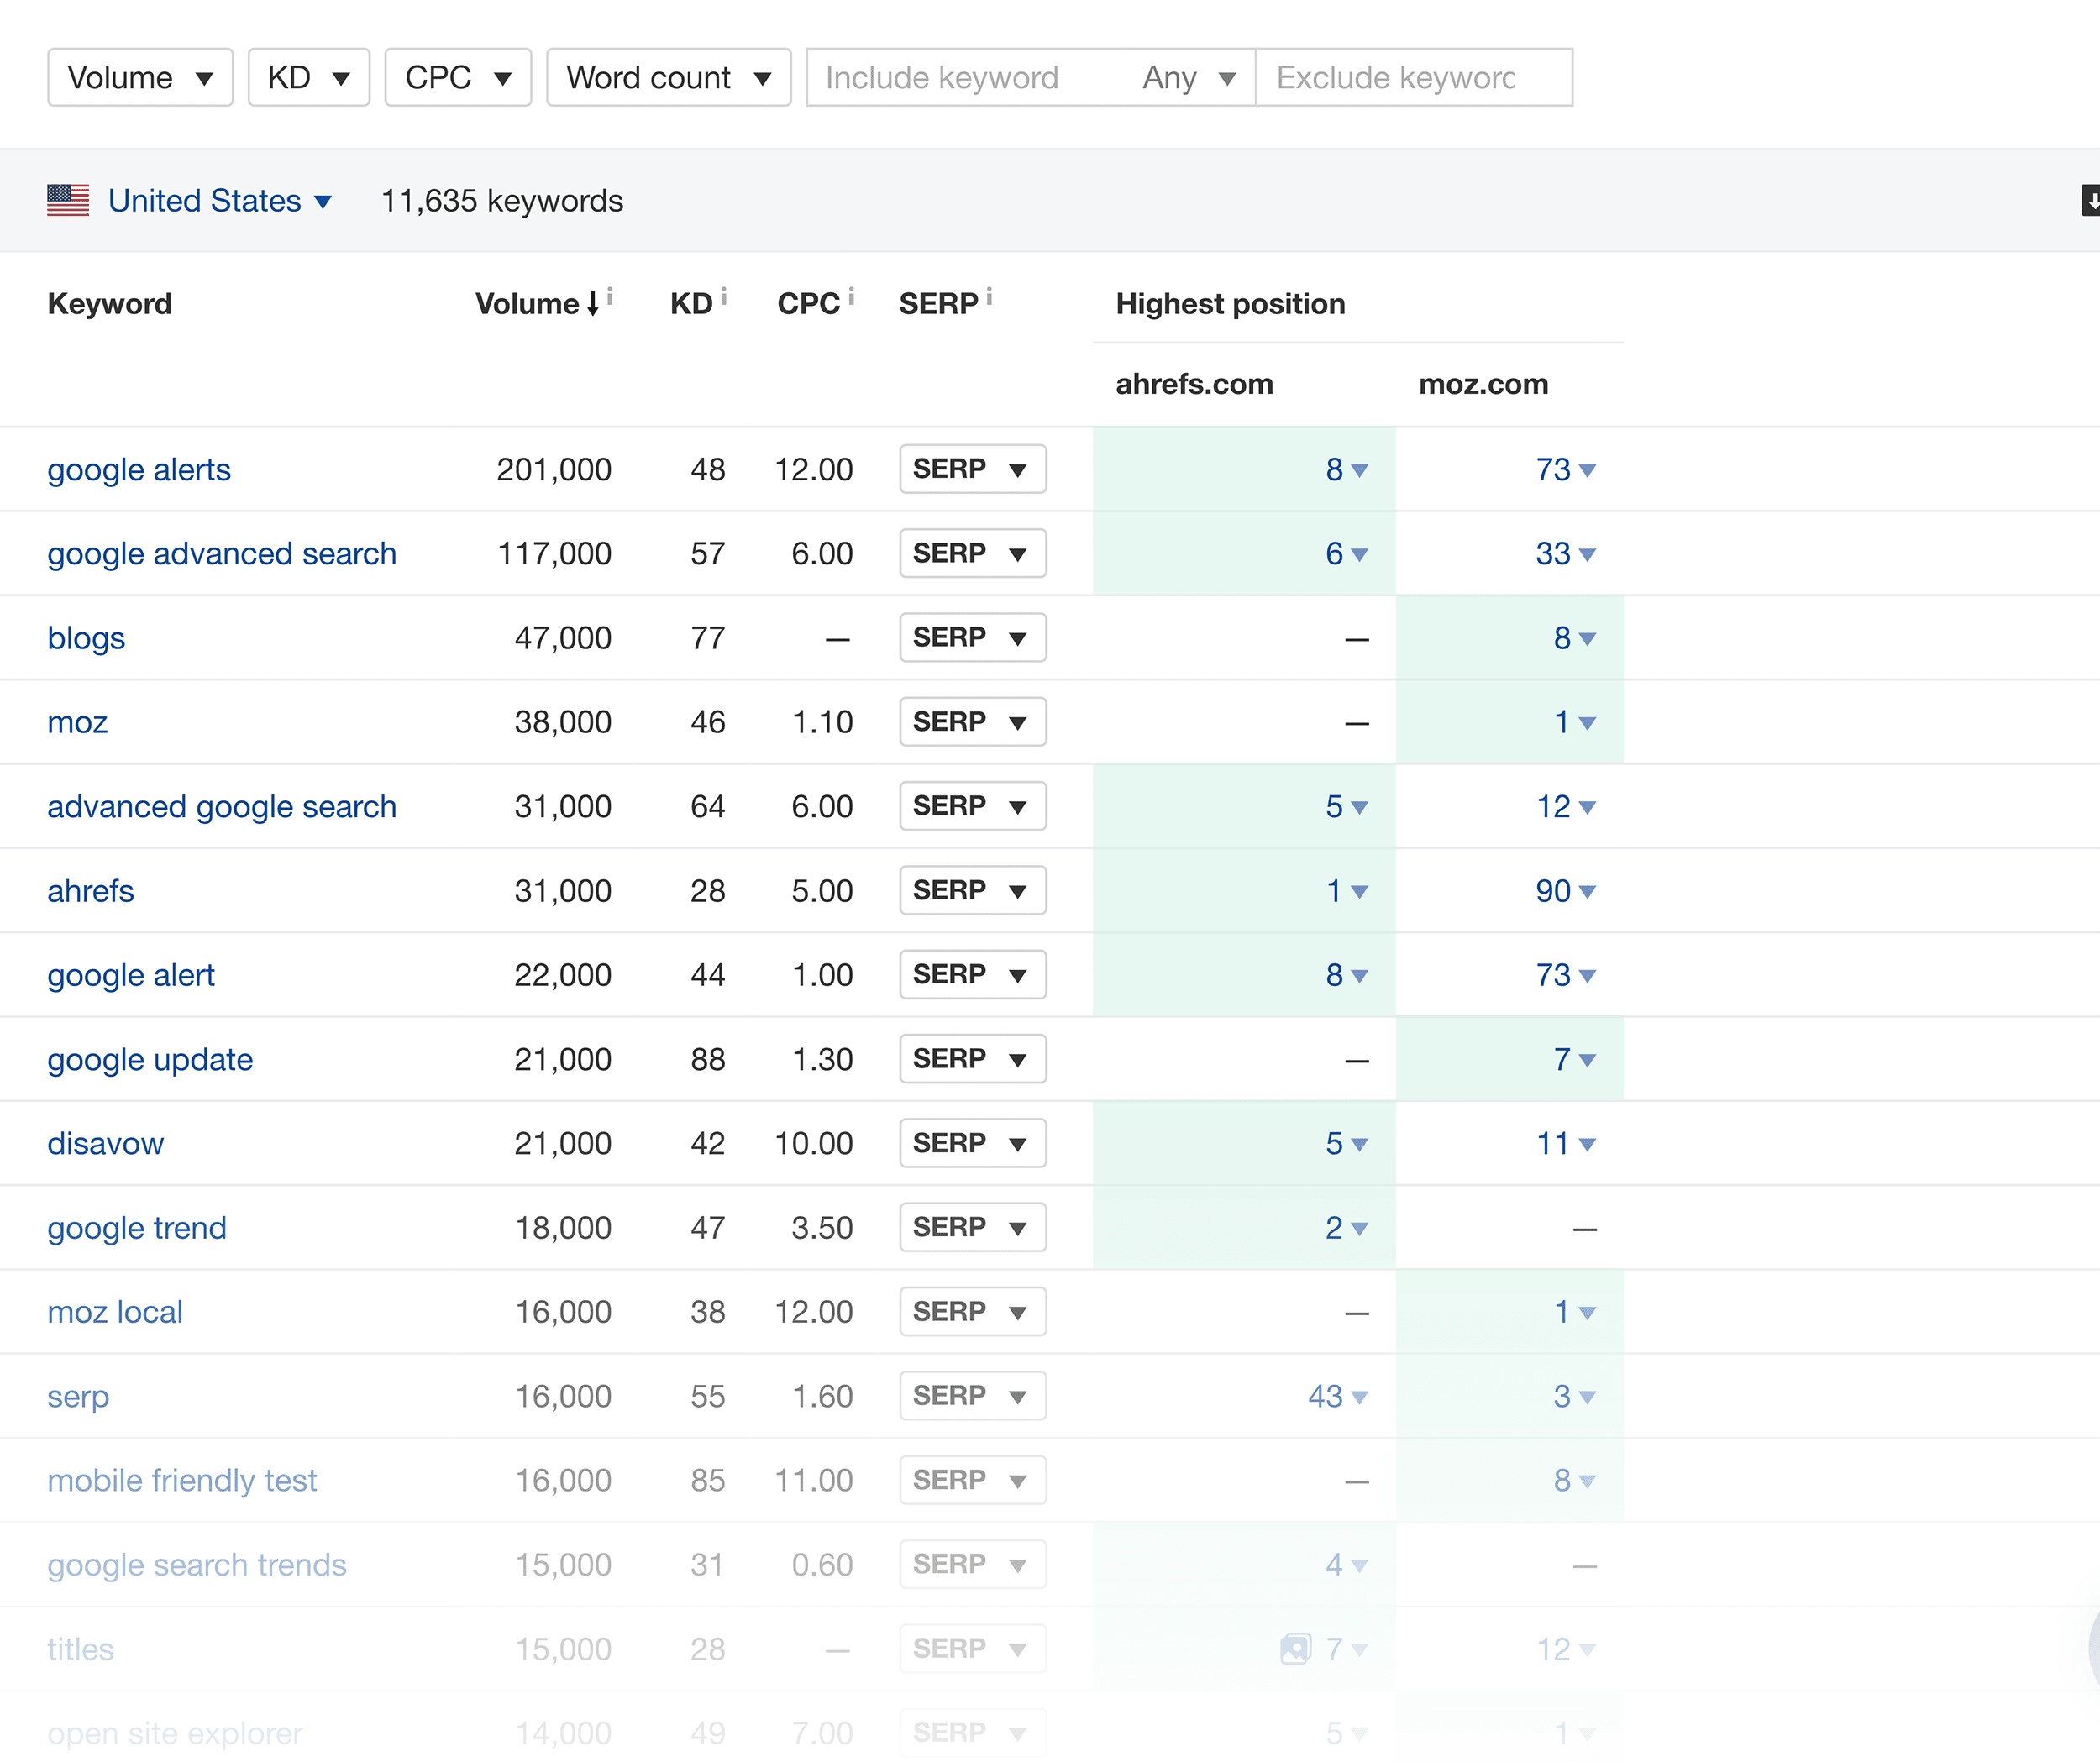Click the moz local keyword row
The image size is (2100, 1762).
tap(113, 1311)
